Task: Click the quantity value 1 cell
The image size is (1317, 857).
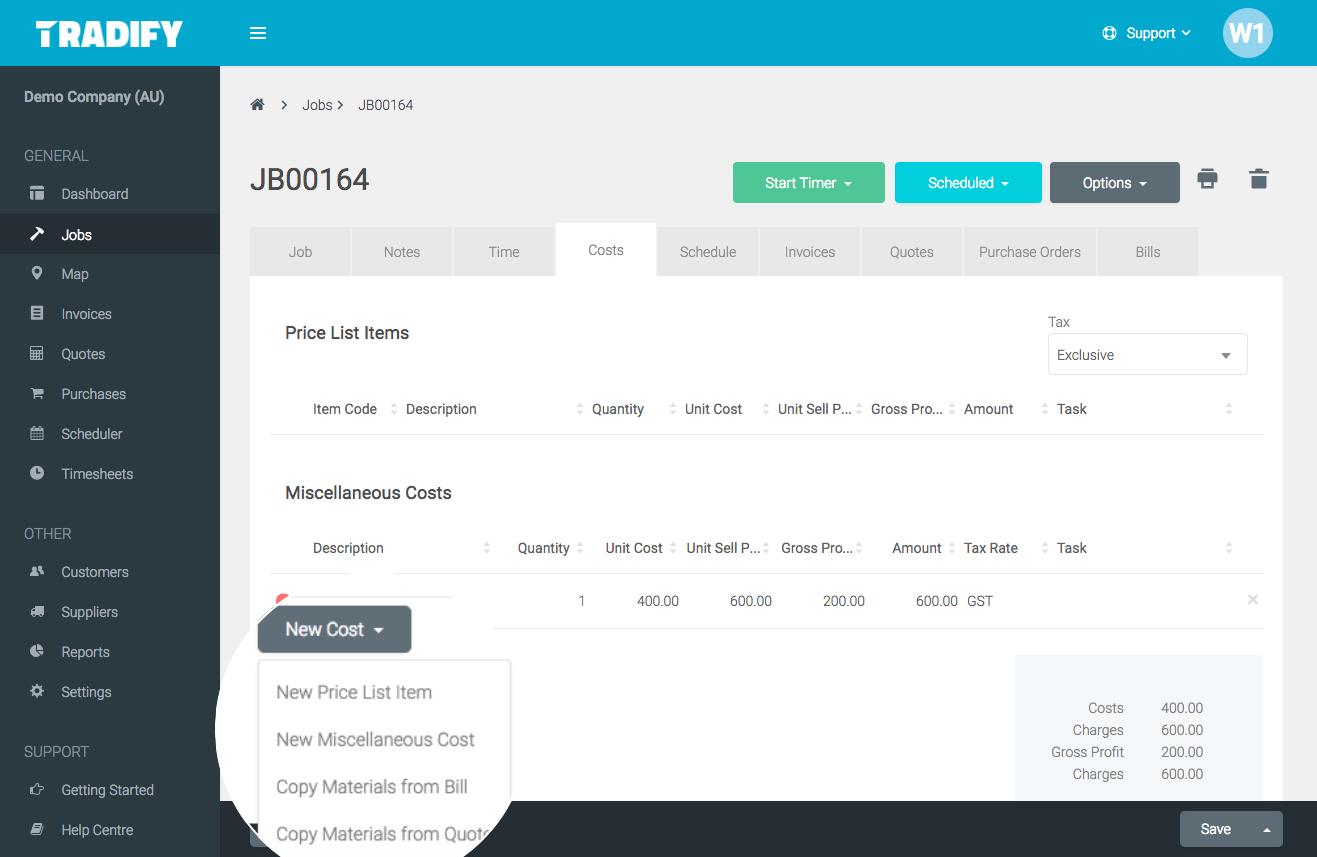Action: click(581, 601)
